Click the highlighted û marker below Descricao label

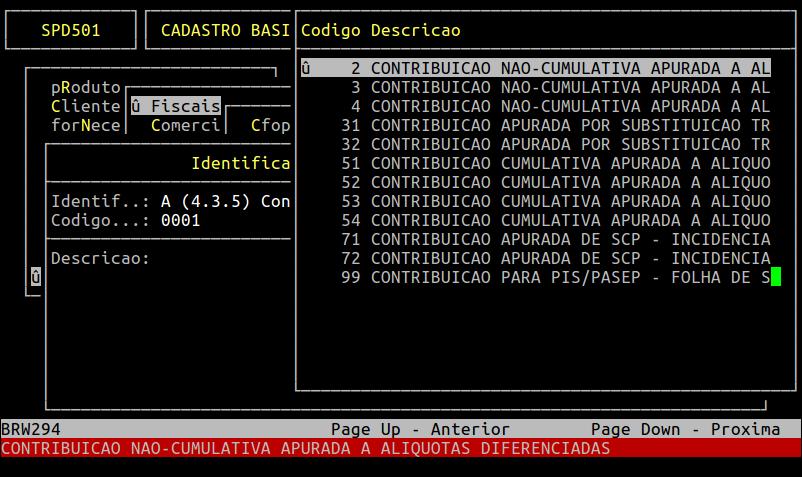coord(36,277)
